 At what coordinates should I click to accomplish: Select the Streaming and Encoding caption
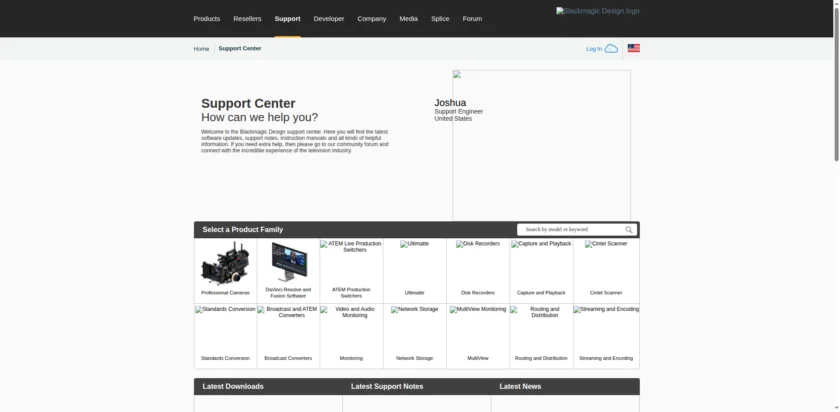point(606,358)
